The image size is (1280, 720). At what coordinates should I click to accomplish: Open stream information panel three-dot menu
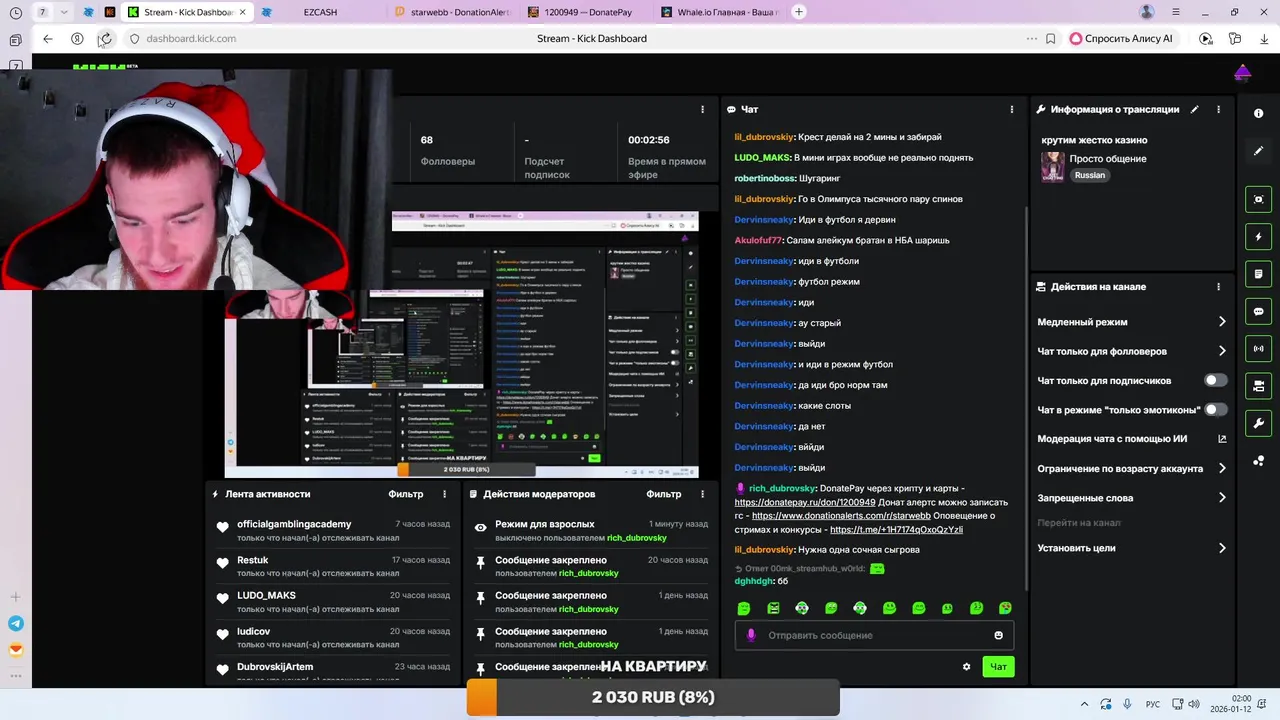click(x=1218, y=109)
